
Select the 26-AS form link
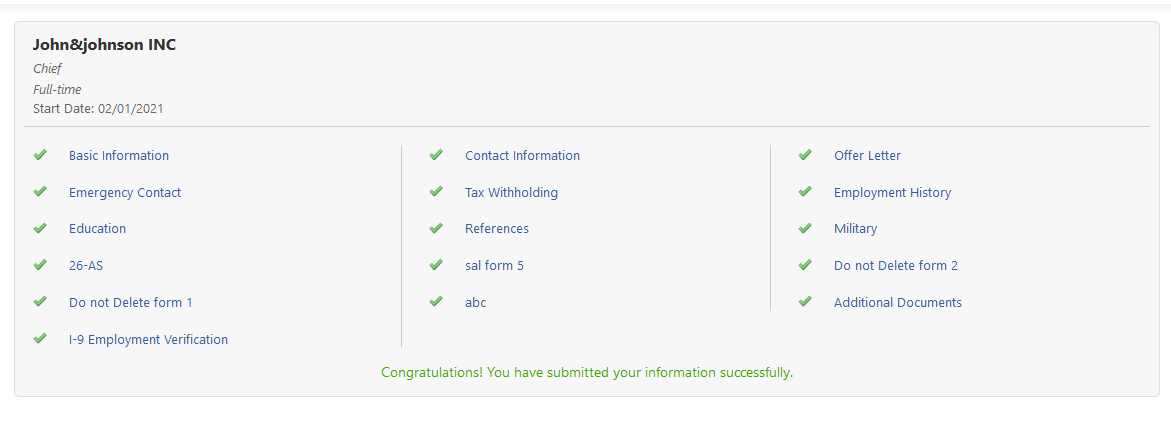[x=86, y=266]
